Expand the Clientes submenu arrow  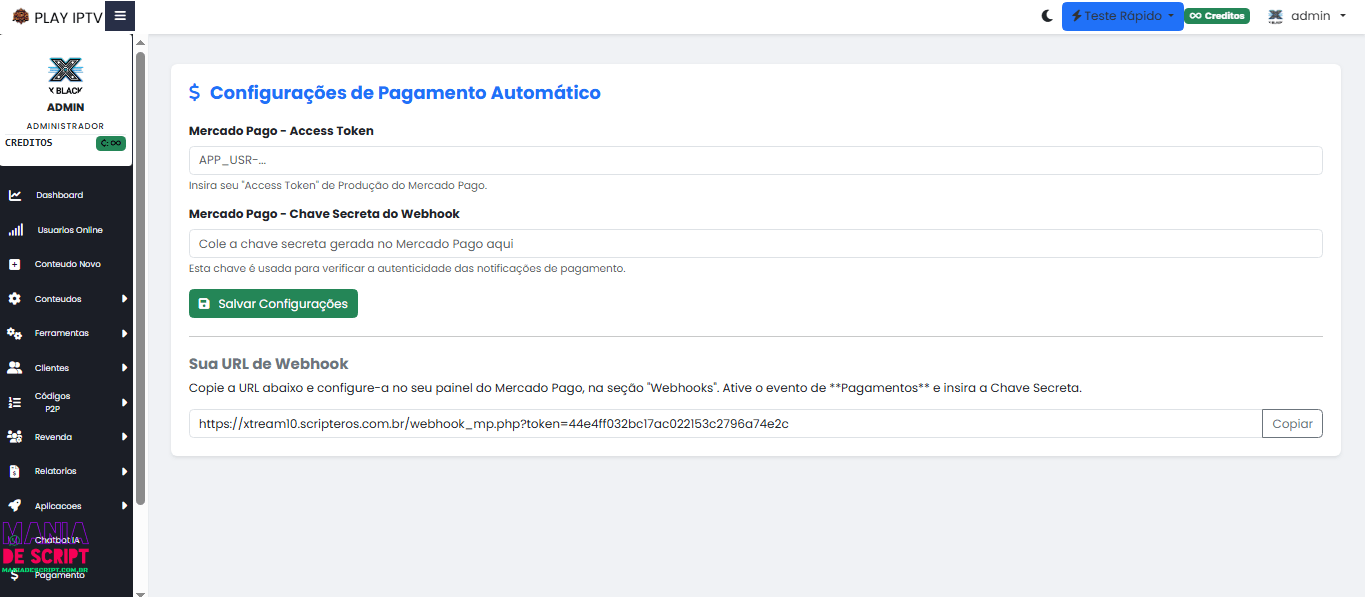pos(125,368)
